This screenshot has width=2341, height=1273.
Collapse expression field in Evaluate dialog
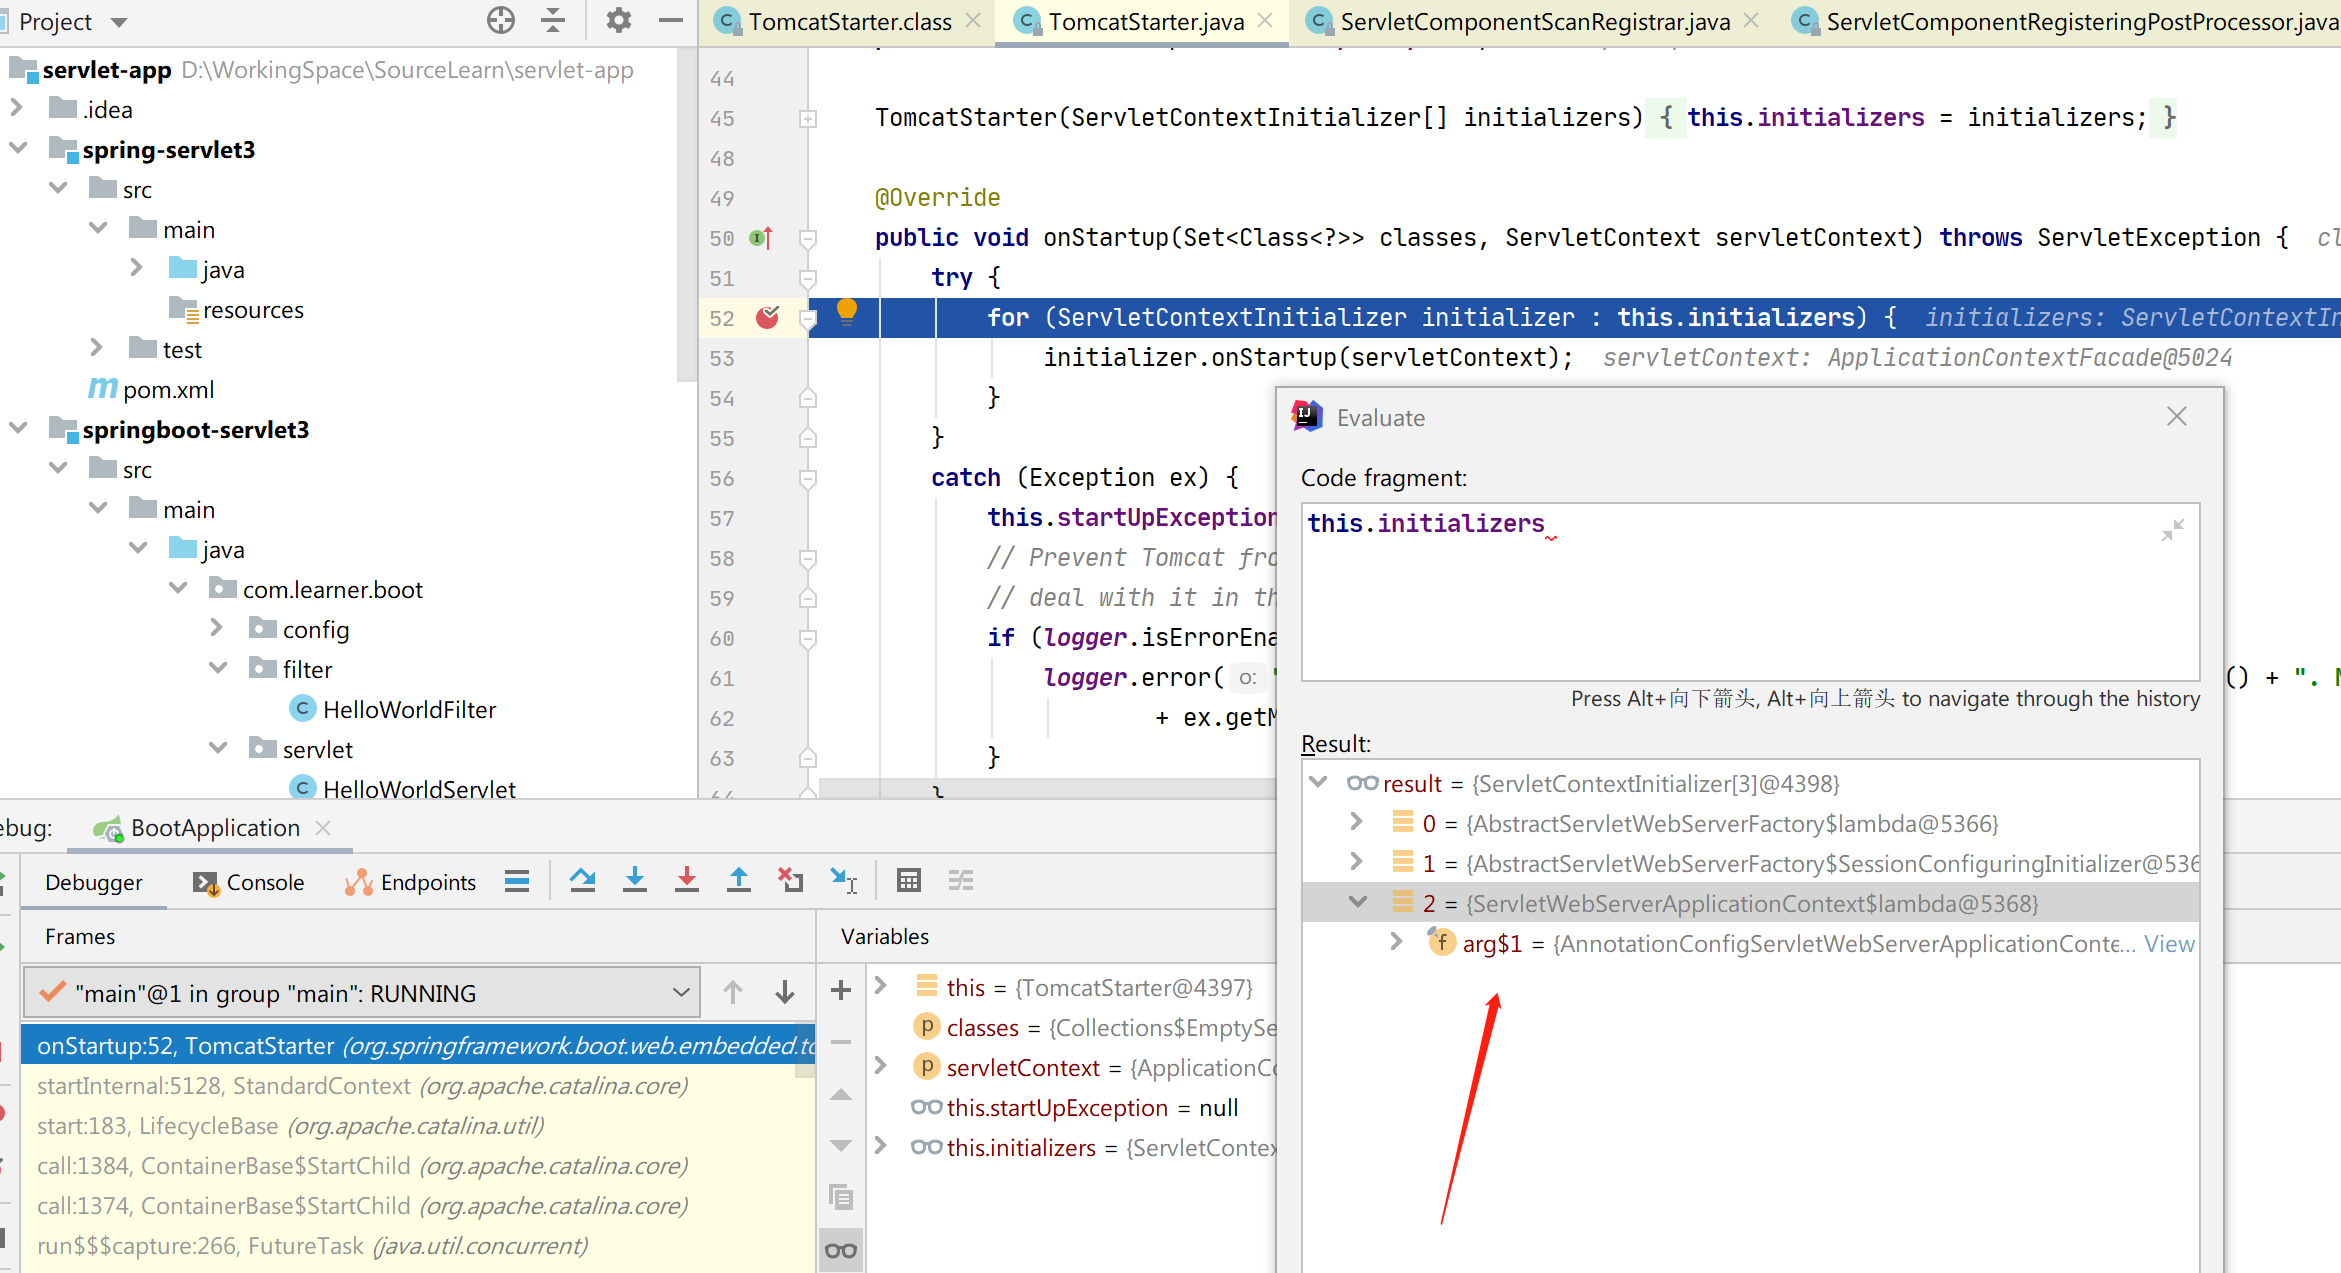[2172, 531]
